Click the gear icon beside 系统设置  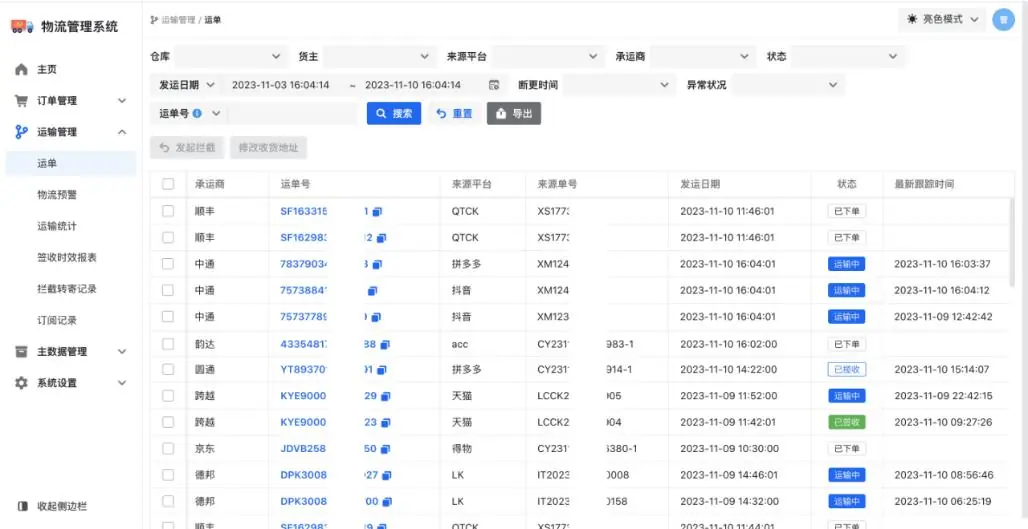pyautogui.click(x=22, y=383)
